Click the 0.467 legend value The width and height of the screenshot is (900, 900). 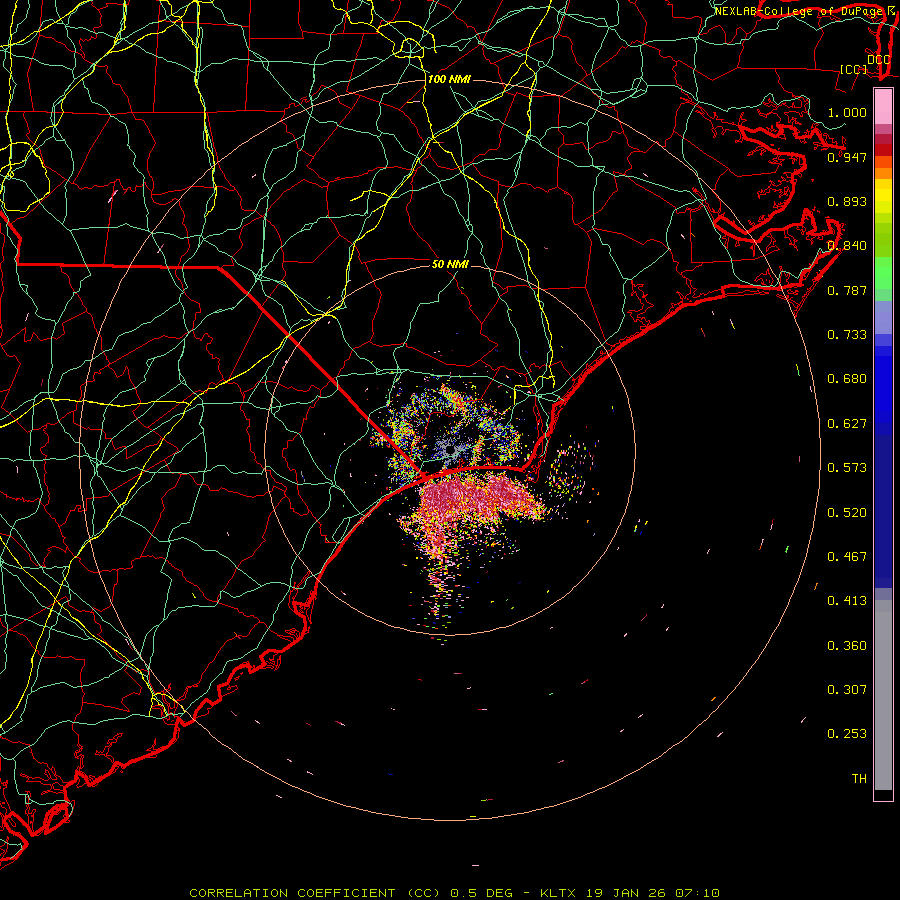click(x=847, y=557)
